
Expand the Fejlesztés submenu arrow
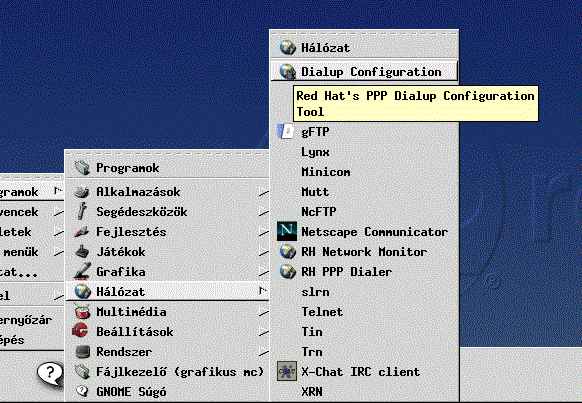[x=264, y=233]
